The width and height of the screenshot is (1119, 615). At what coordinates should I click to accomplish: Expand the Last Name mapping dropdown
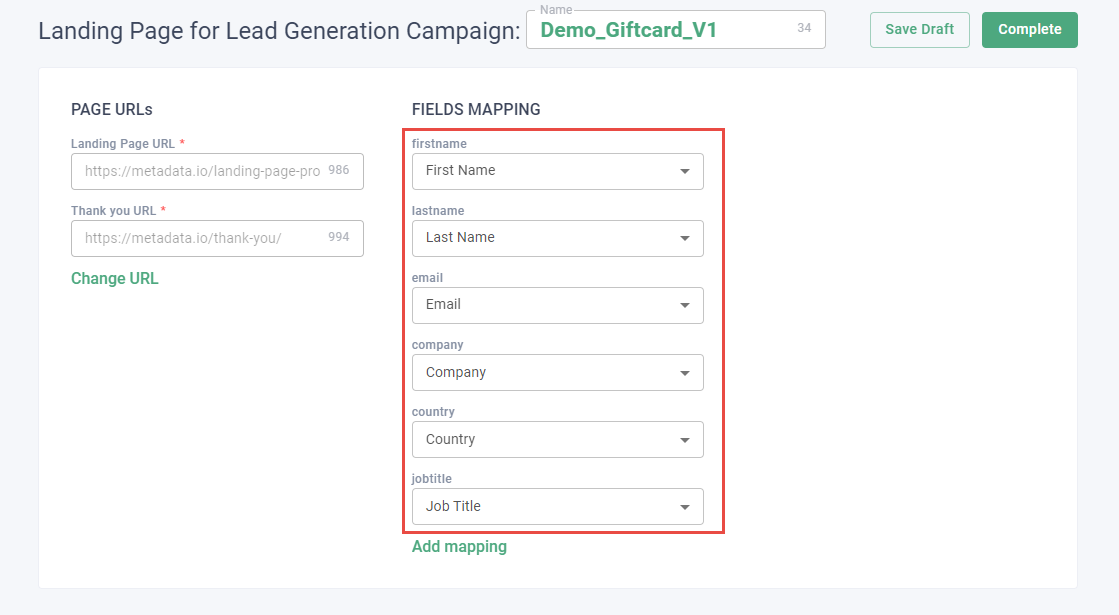point(545,238)
